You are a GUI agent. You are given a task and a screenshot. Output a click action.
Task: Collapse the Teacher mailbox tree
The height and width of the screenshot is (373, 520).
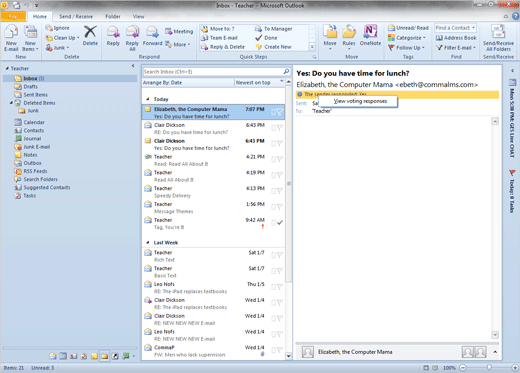(x=7, y=68)
